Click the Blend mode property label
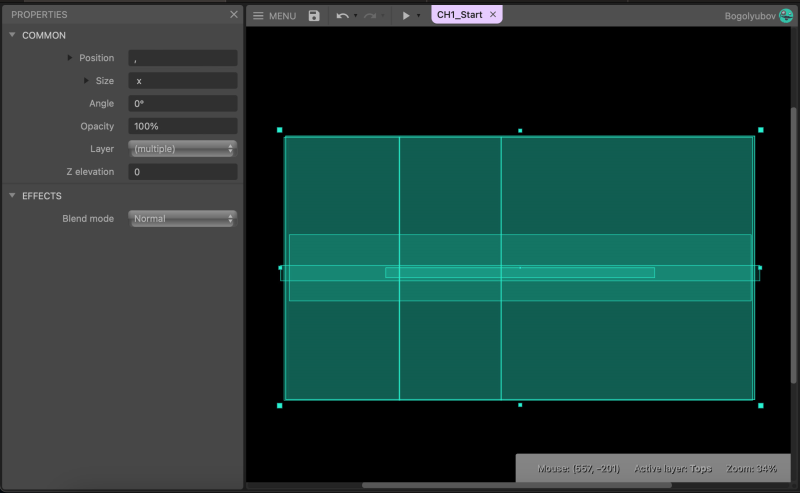The width and height of the screenshot is (800, 493). click(88, 218)
